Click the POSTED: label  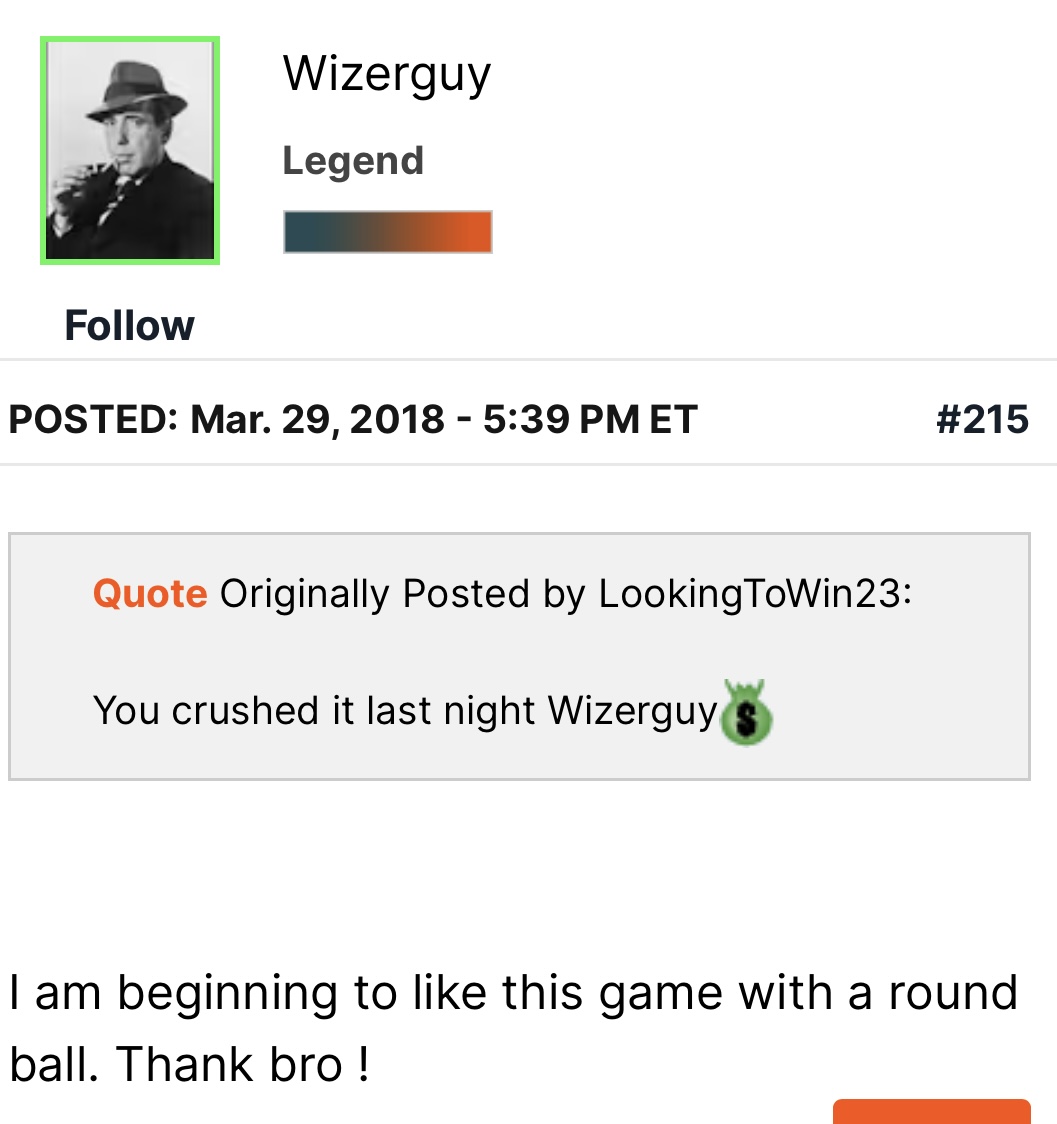[92, 419]
